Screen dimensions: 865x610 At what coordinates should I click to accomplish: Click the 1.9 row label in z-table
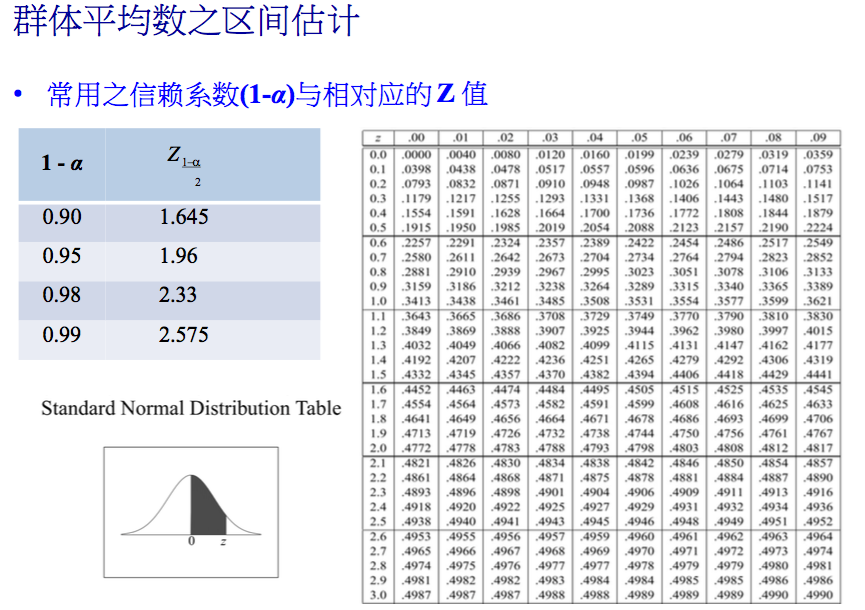tap(378, 434)
